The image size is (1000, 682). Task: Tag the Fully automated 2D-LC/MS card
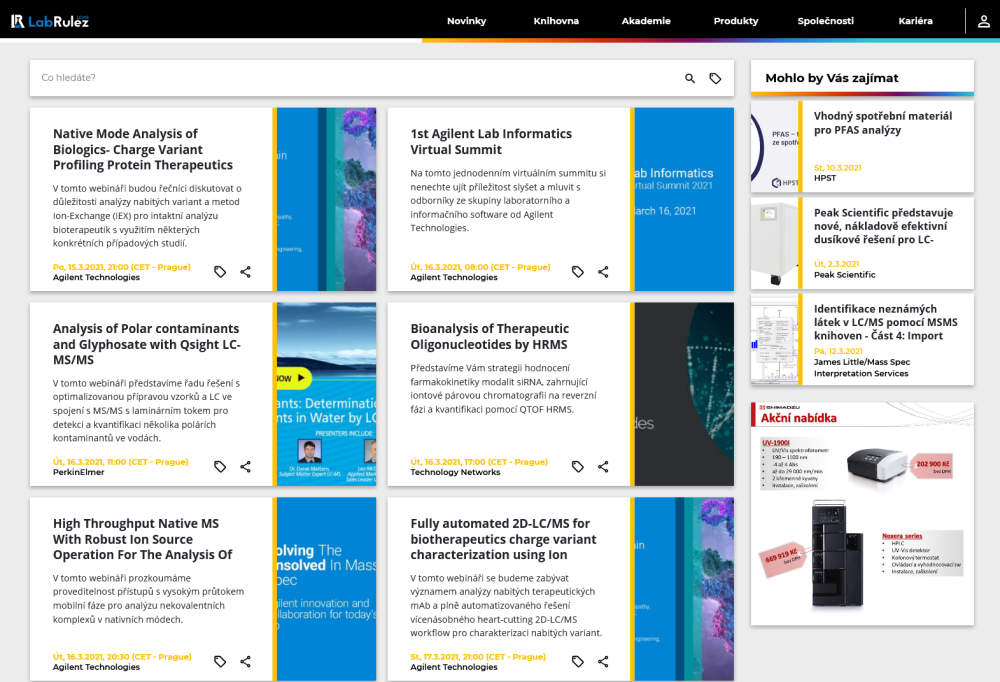click(x=578, y=661)
